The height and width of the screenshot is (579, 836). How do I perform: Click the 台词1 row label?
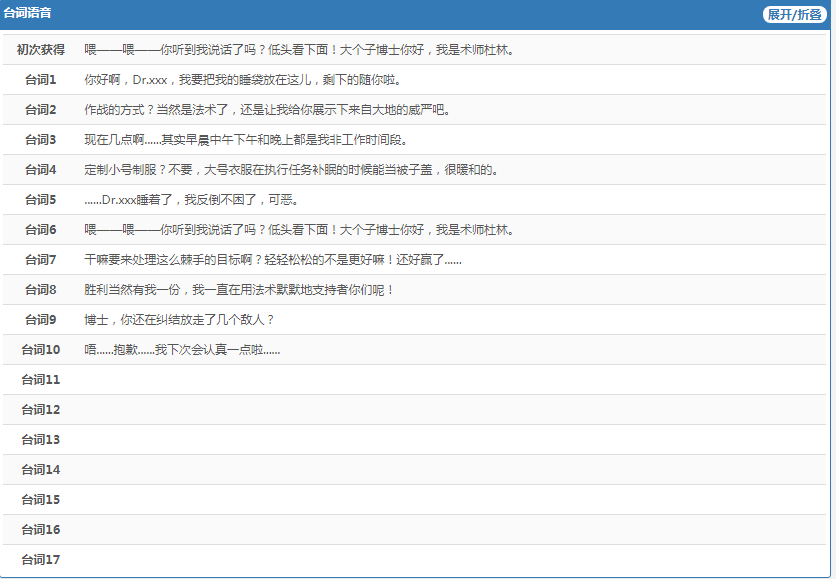click(x=41, y=80)
